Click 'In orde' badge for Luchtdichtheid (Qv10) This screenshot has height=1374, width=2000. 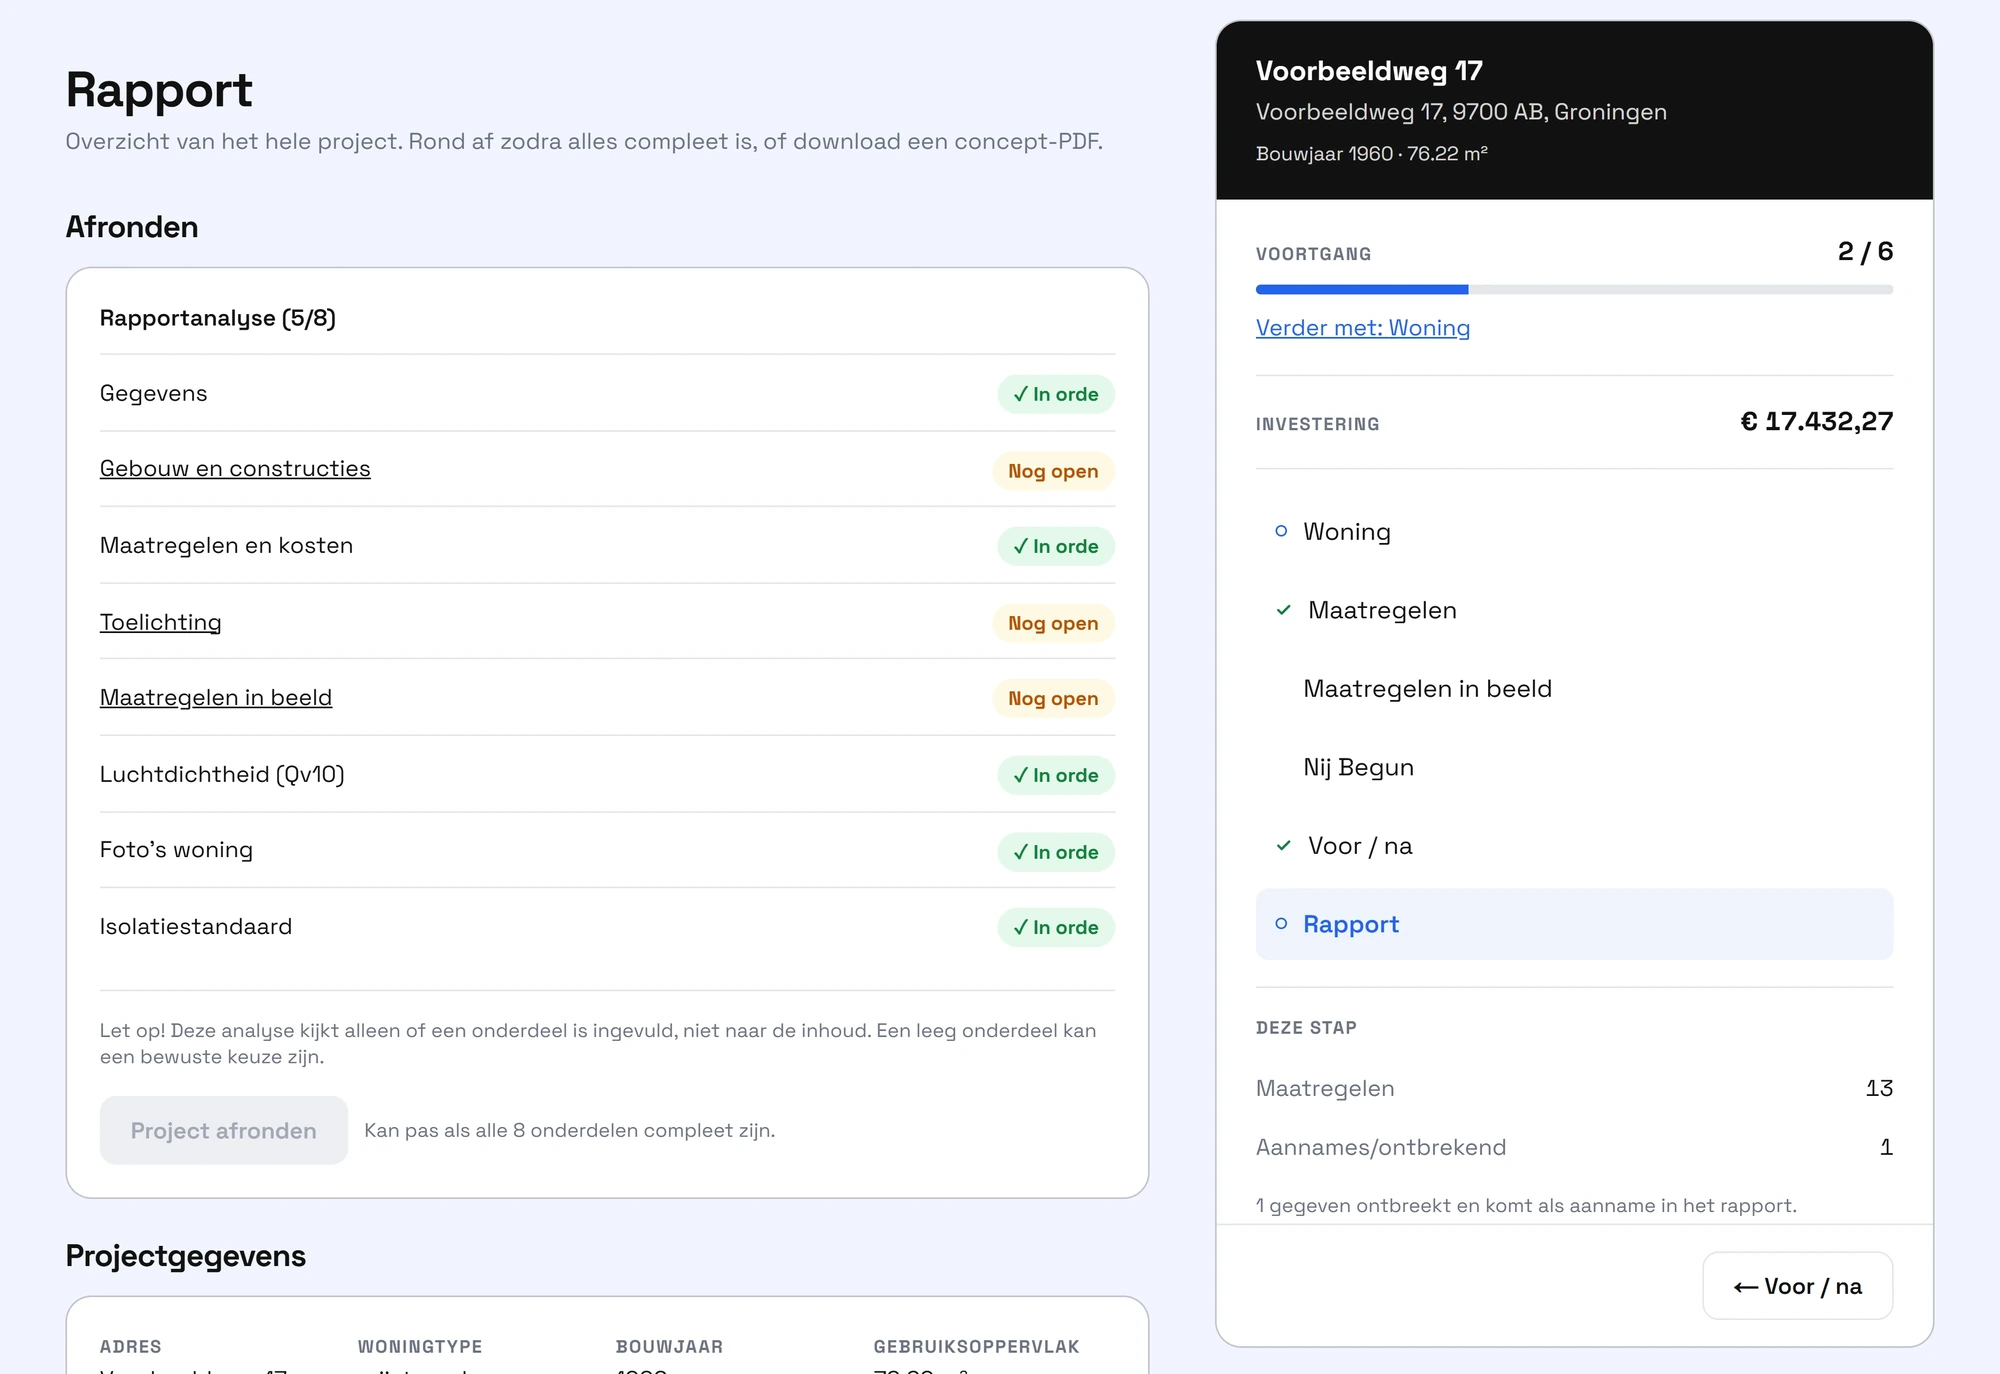pos(1055,775)
